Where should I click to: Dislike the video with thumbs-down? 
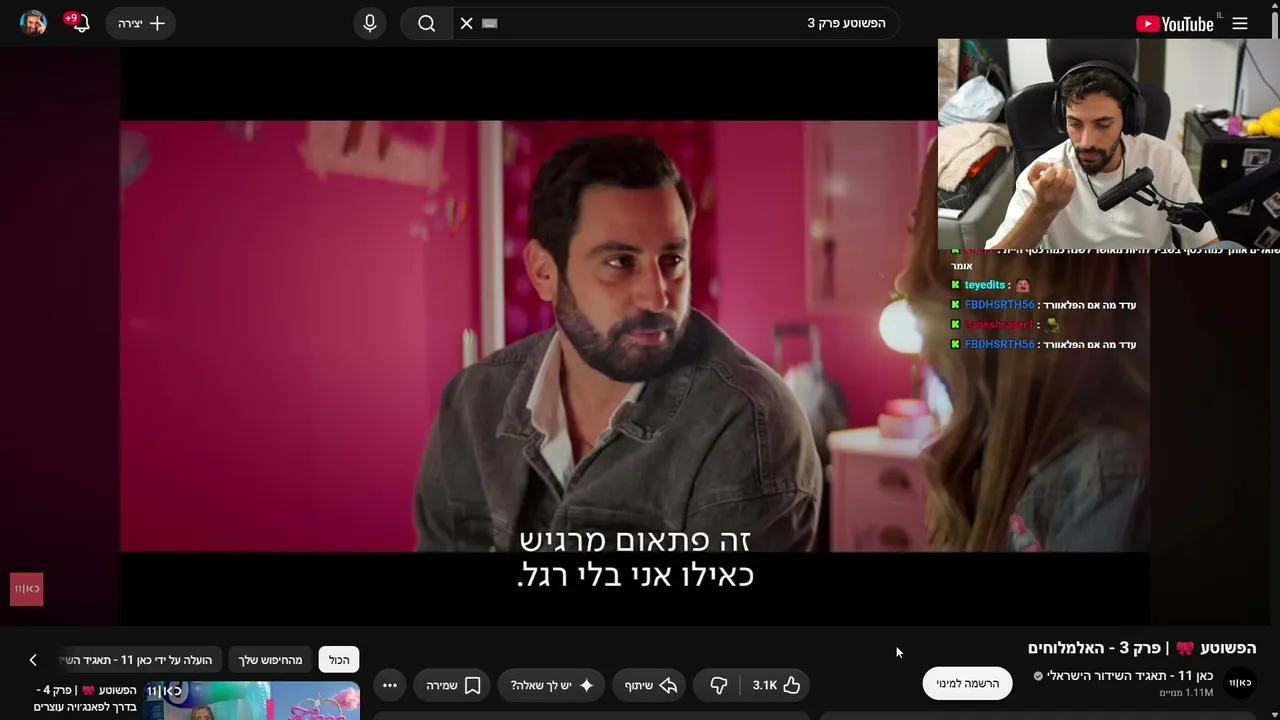(x=718, y=685)
